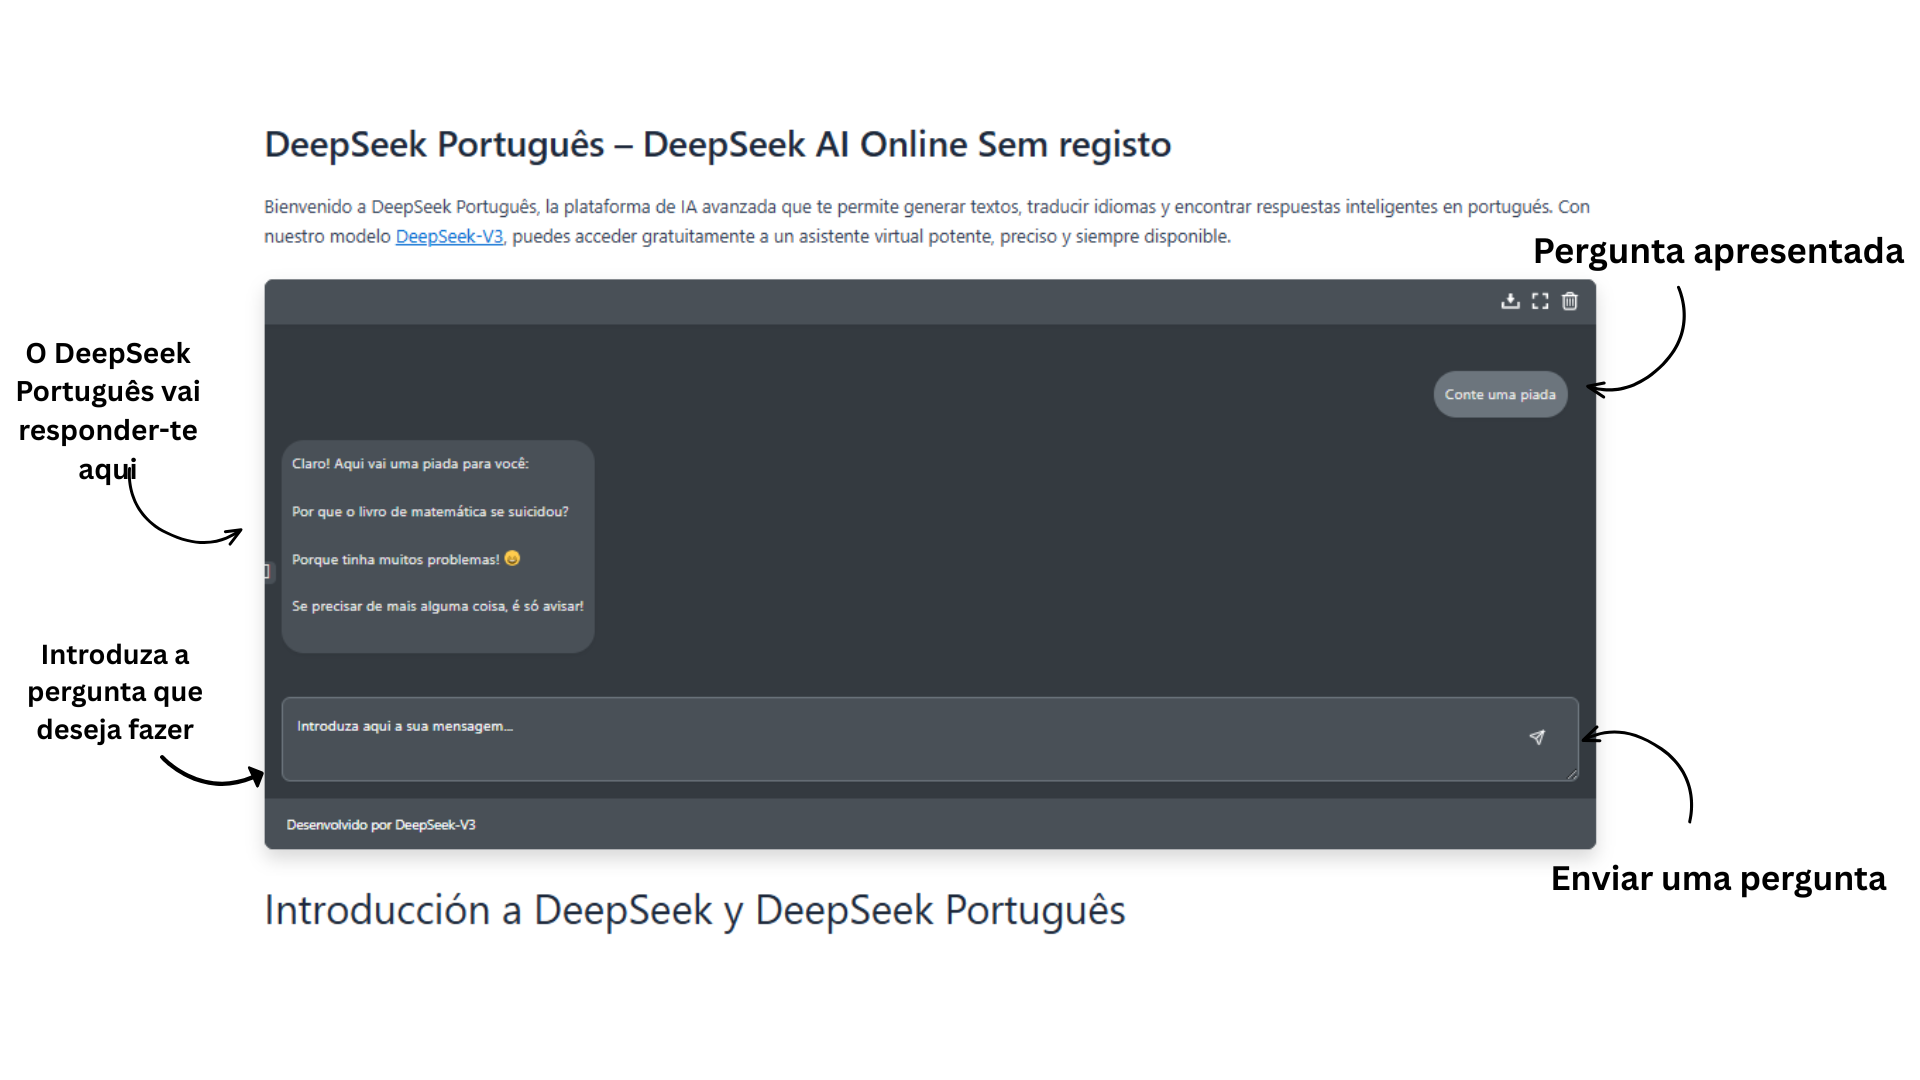Click the smiling emoji in the joke message
Screen dimensions: 1920x1080
click(511, 559)
